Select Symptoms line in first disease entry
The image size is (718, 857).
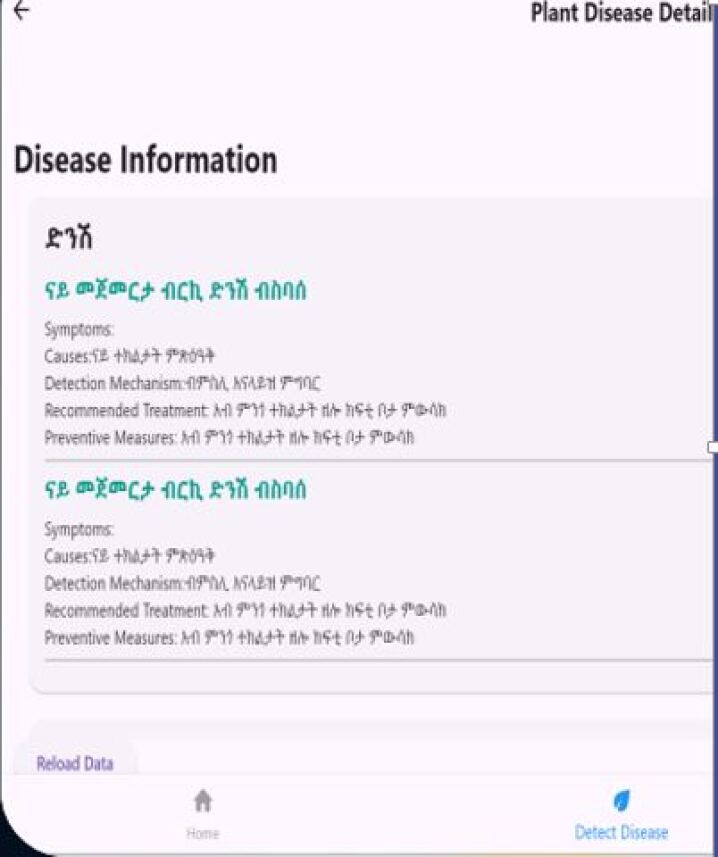[80, 329]
